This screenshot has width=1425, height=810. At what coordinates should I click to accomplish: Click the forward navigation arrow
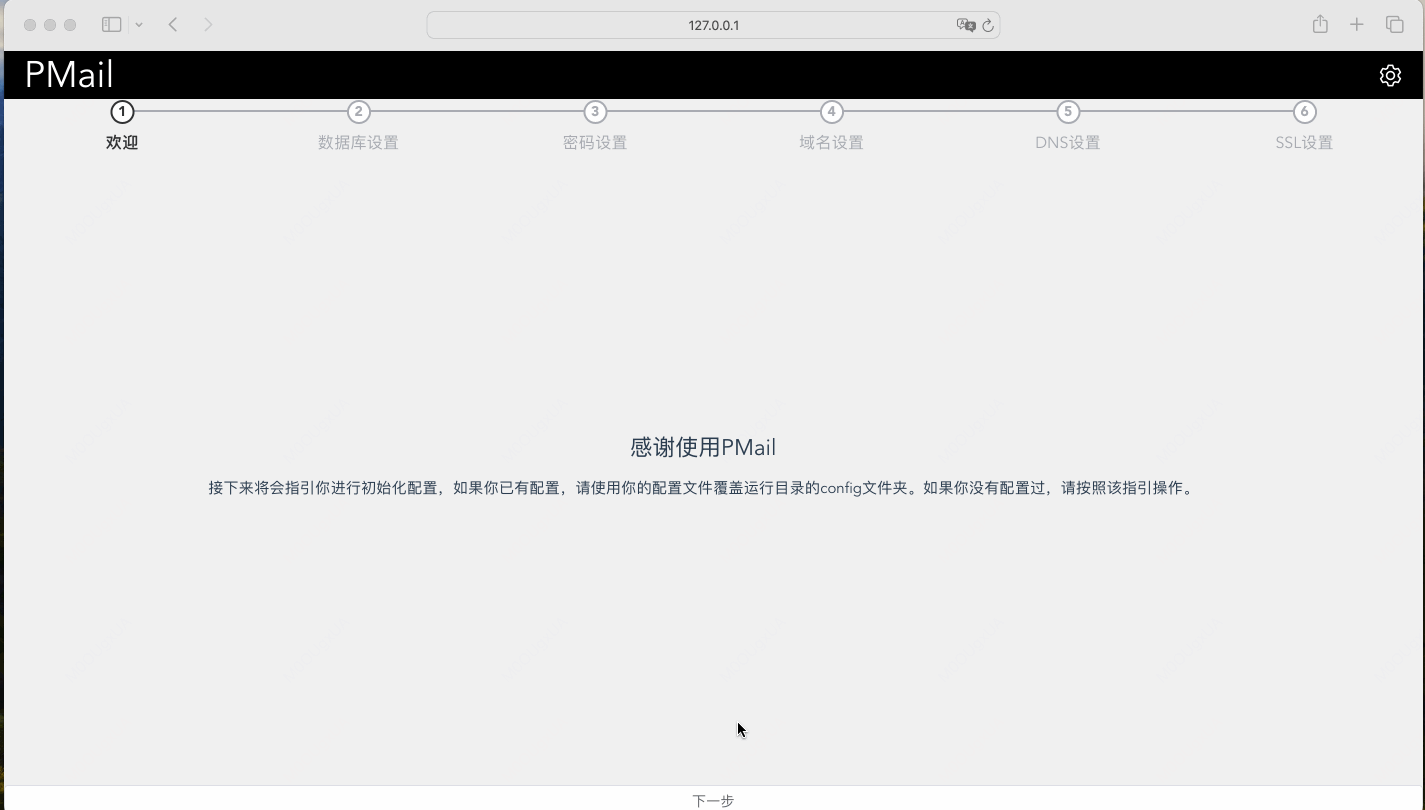(x=208, y=24)
